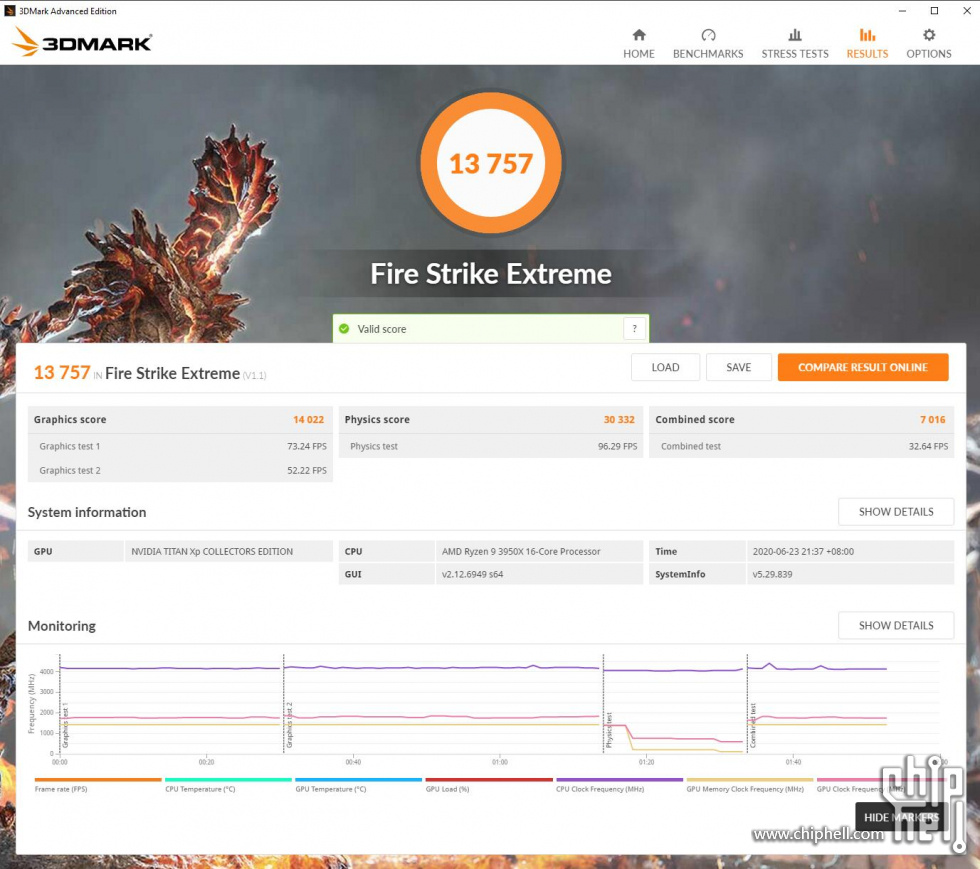The height and width of the screenshot is (869, 980).
Task: Click the LOAD button
Action: [665, 368]
